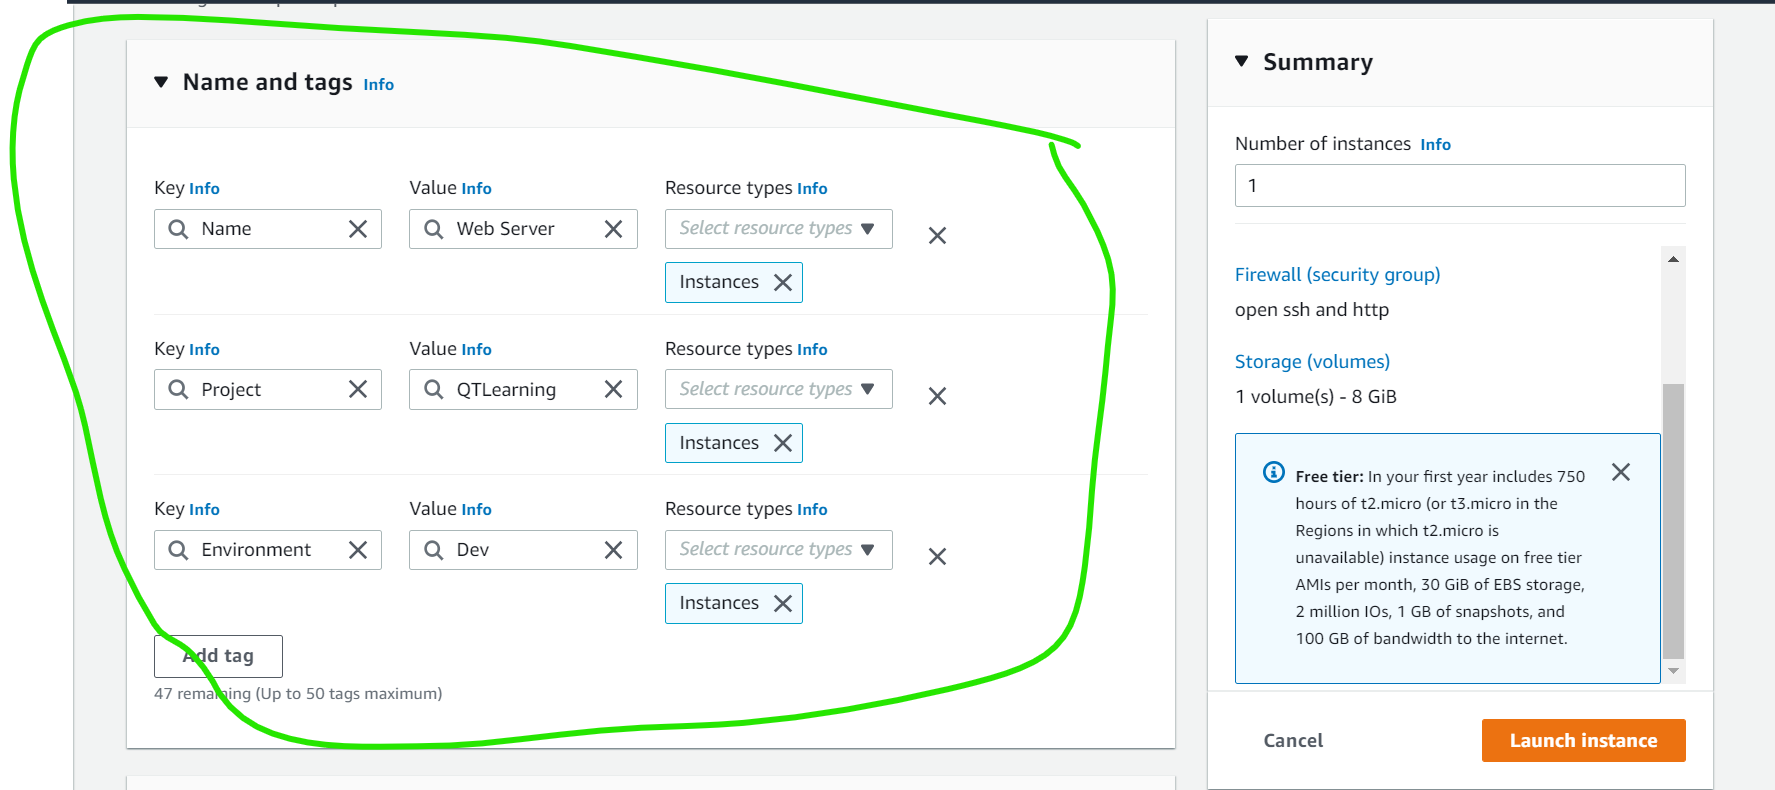Clear the Name key field

[x=358, y=229]
